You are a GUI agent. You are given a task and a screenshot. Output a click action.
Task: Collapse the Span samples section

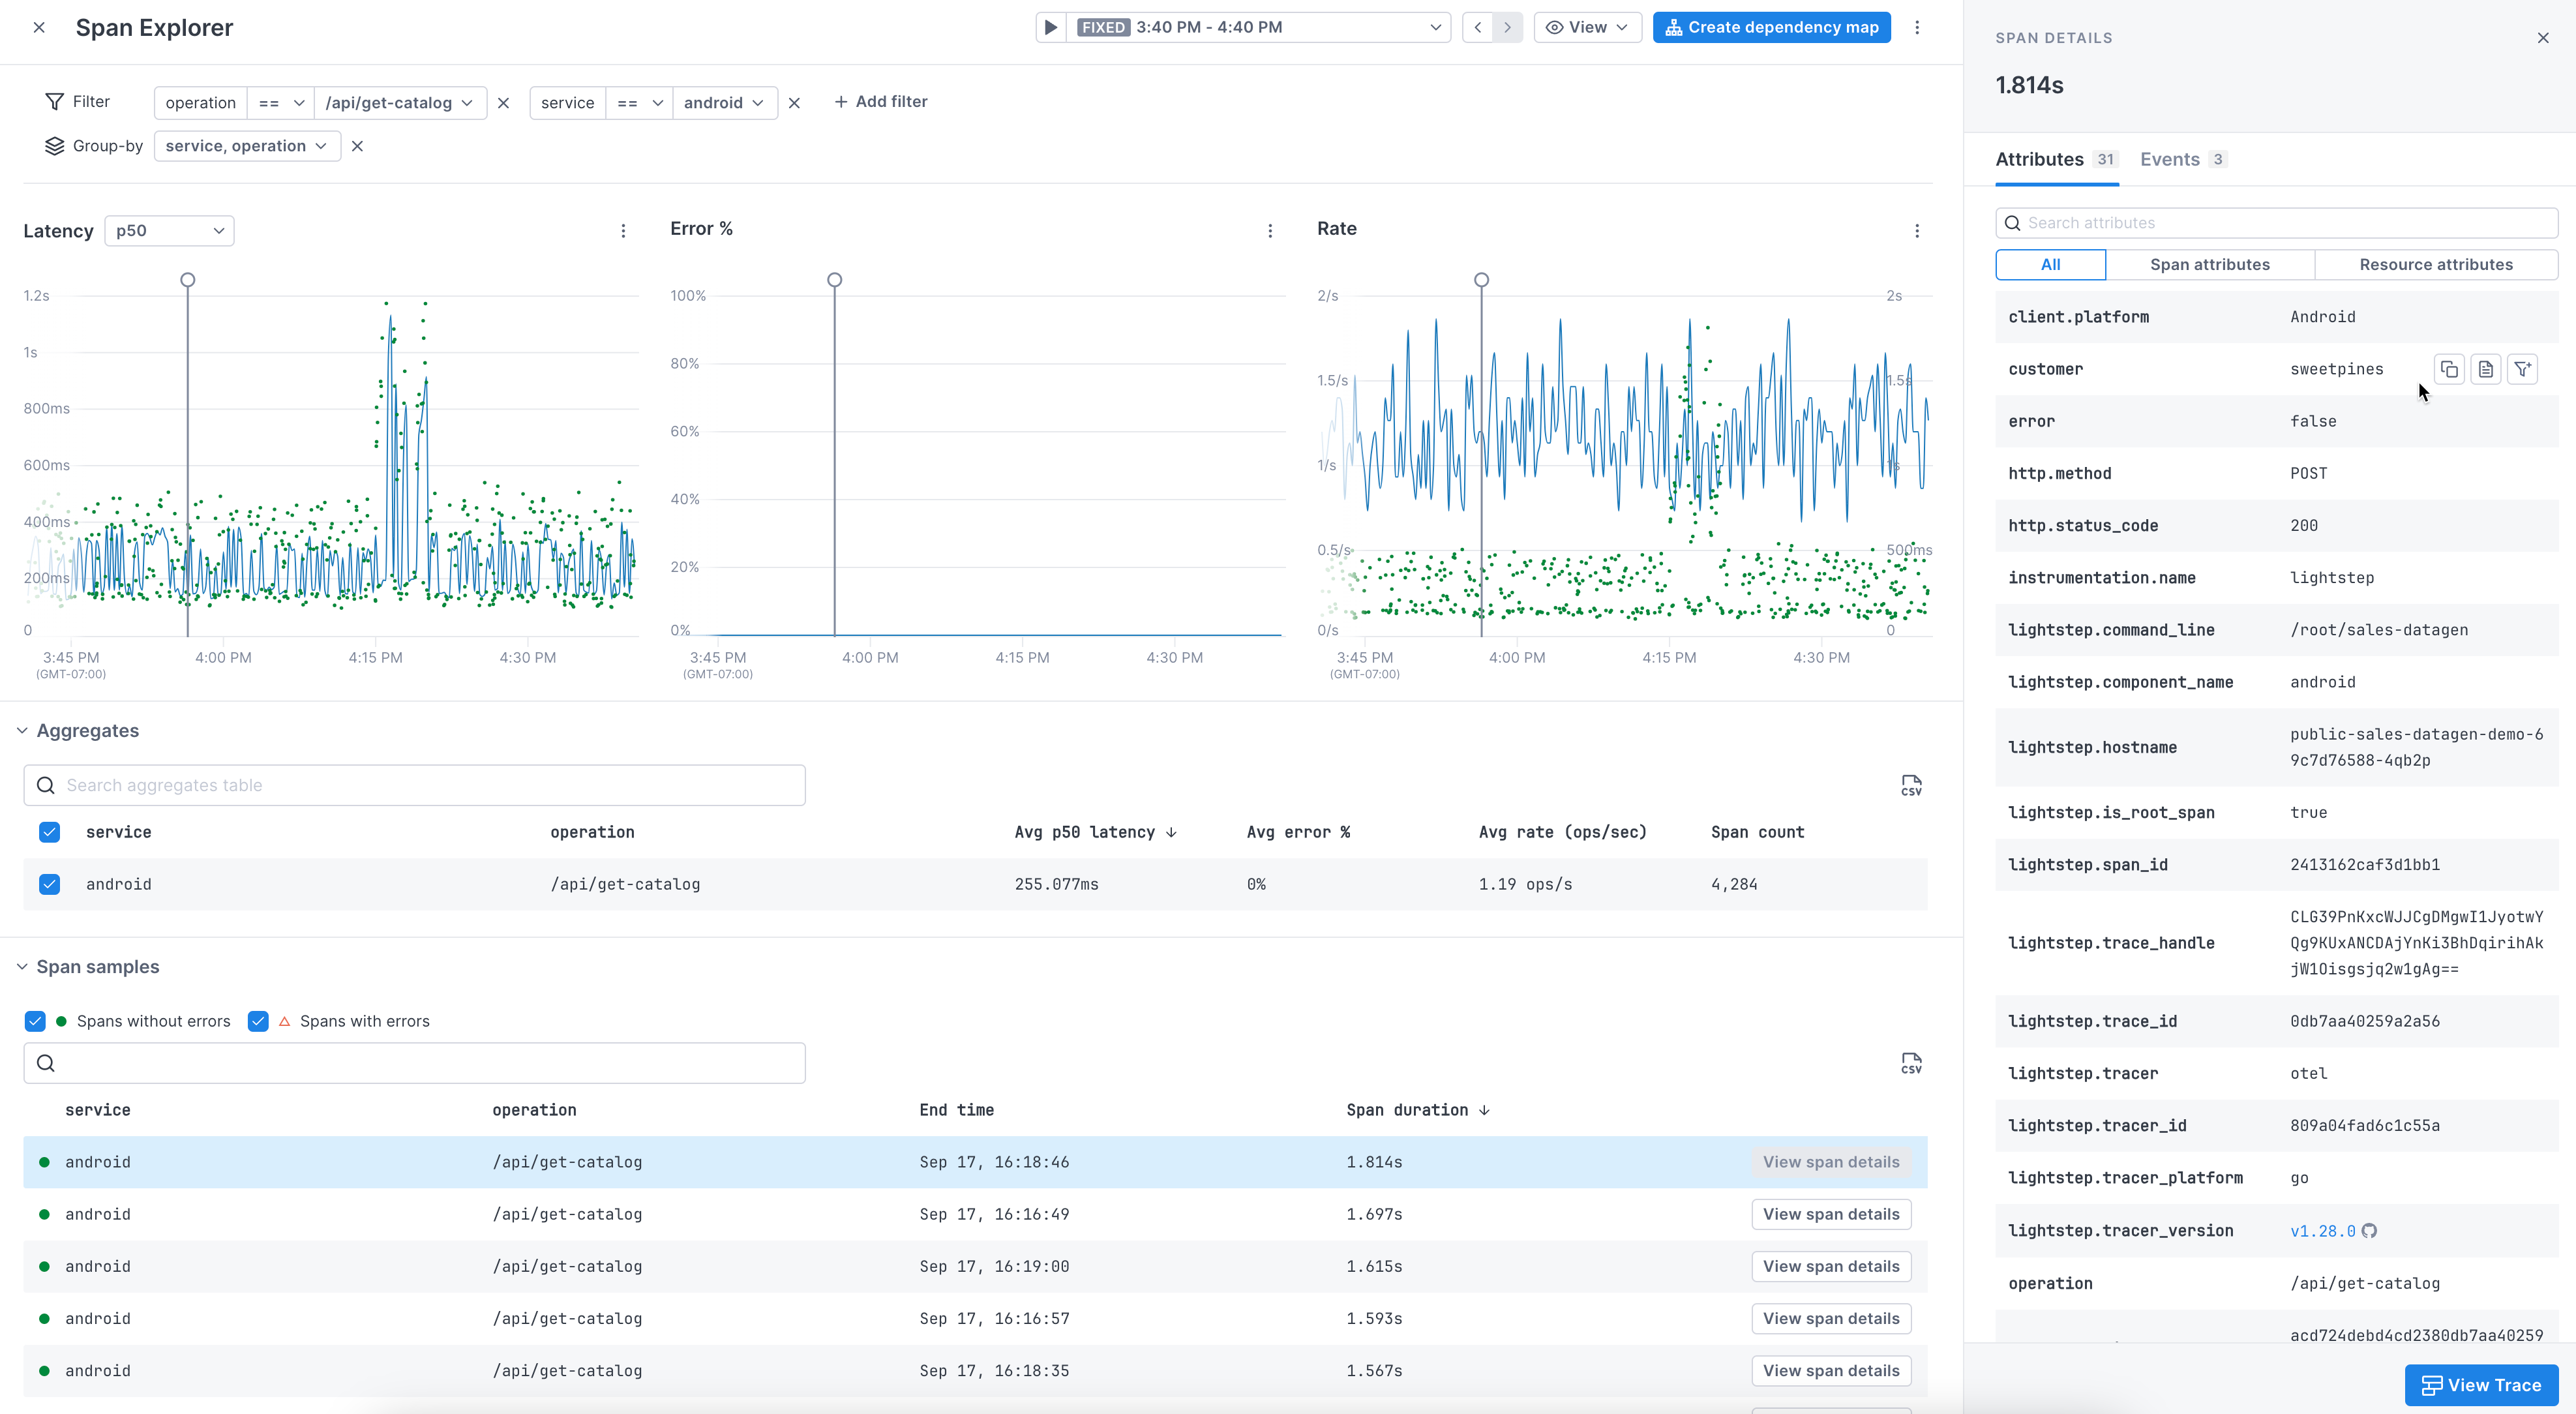tap(22, 966)
